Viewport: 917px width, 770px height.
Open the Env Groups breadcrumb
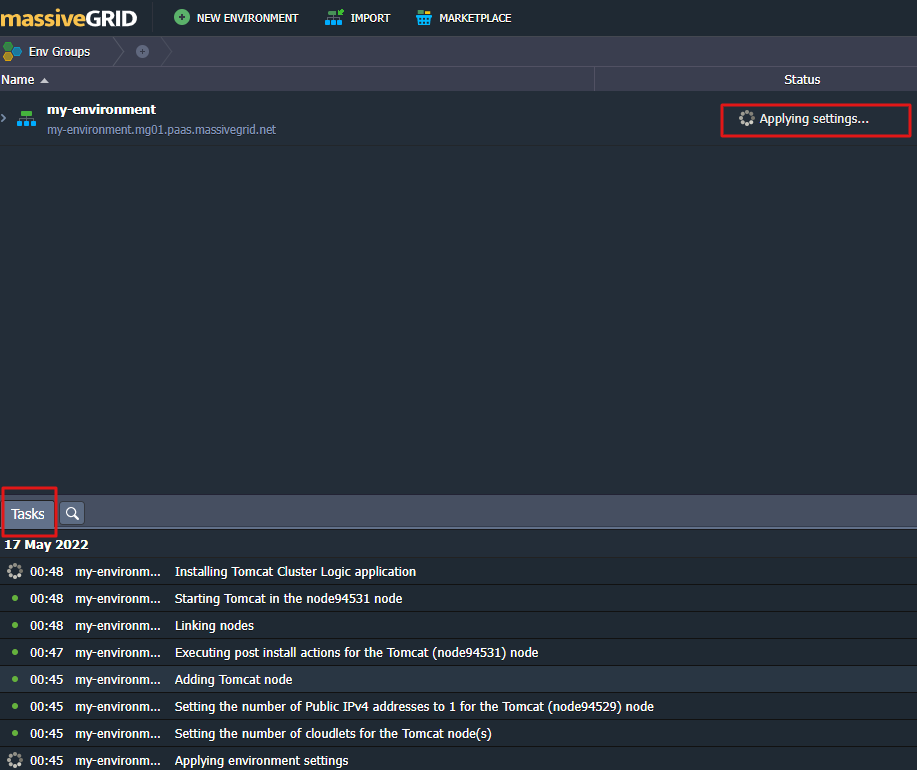click(x=59, y=51)
